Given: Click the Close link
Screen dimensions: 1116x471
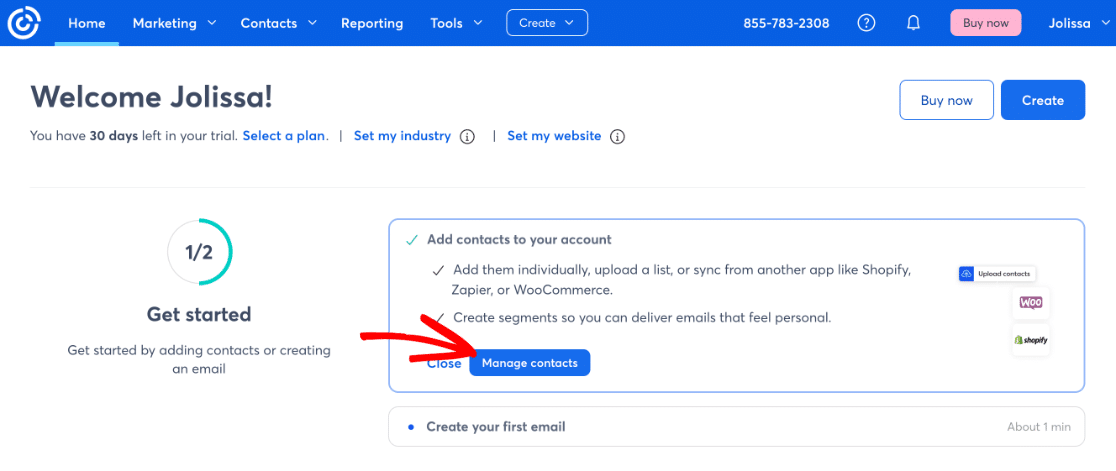Looking at the screenshot, I should tap(444, 363).
